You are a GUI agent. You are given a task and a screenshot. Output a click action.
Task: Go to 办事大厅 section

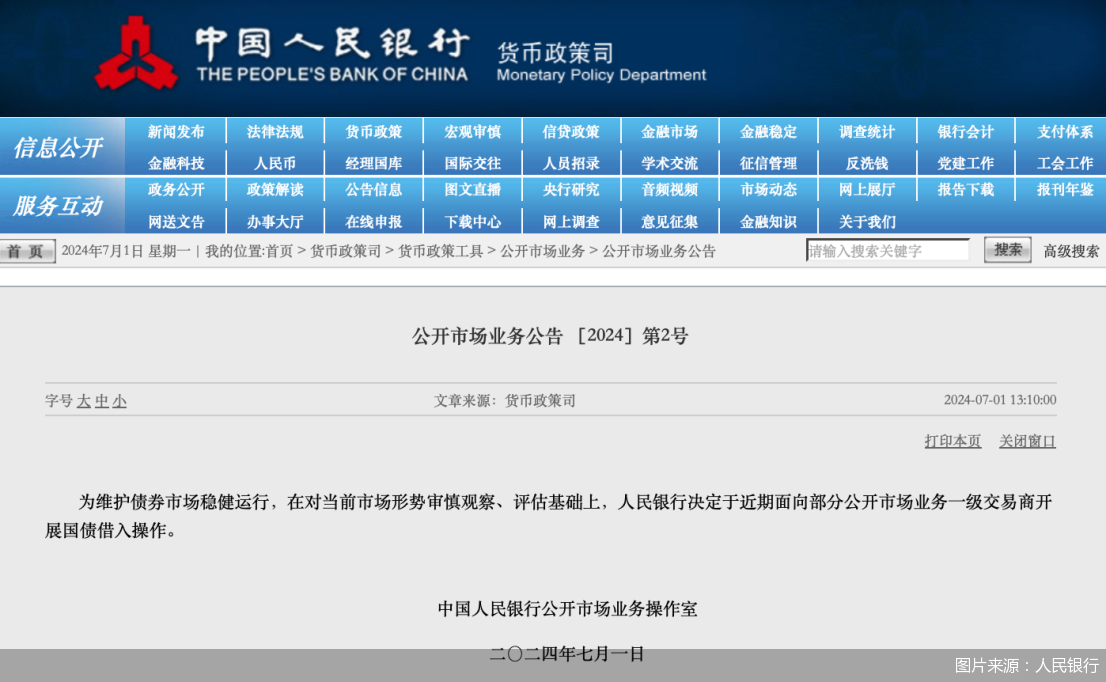274,222
